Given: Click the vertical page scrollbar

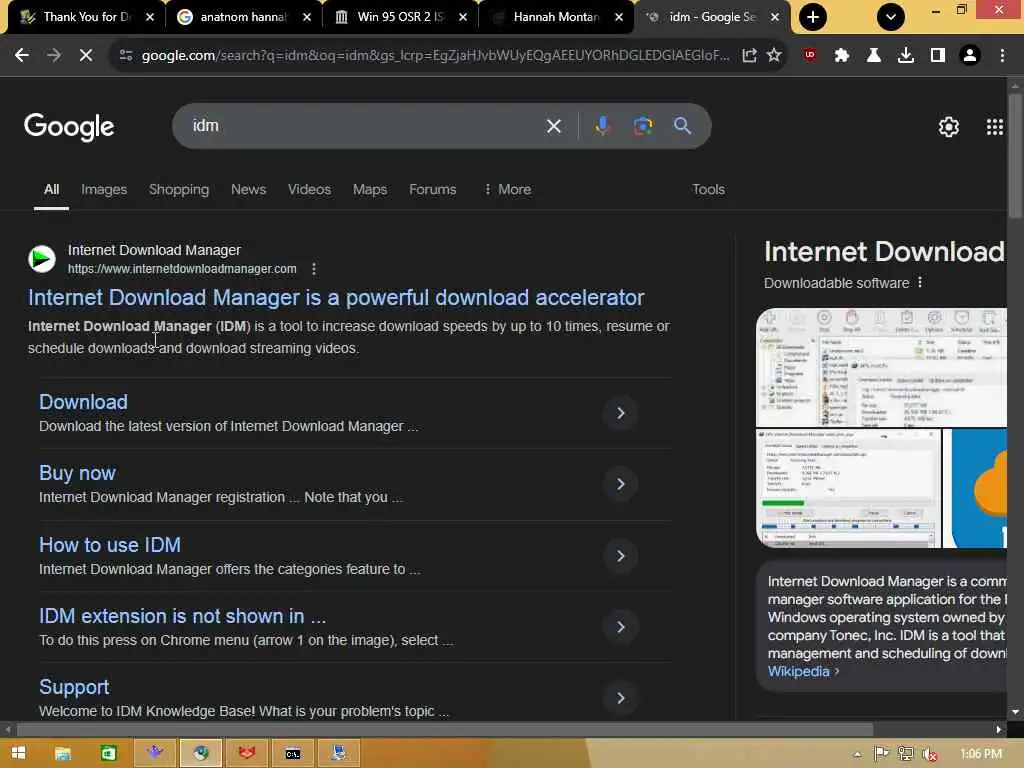Looking at the screenshot, I should pos(1014,157).
